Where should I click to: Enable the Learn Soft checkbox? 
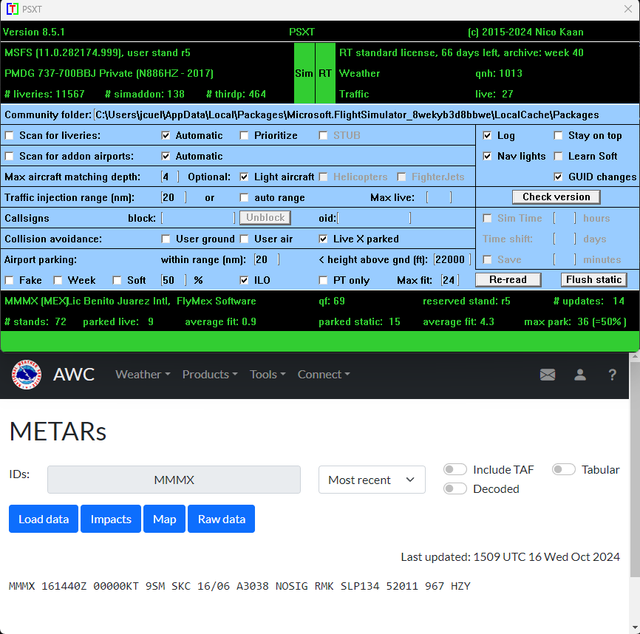pos(558,156)
